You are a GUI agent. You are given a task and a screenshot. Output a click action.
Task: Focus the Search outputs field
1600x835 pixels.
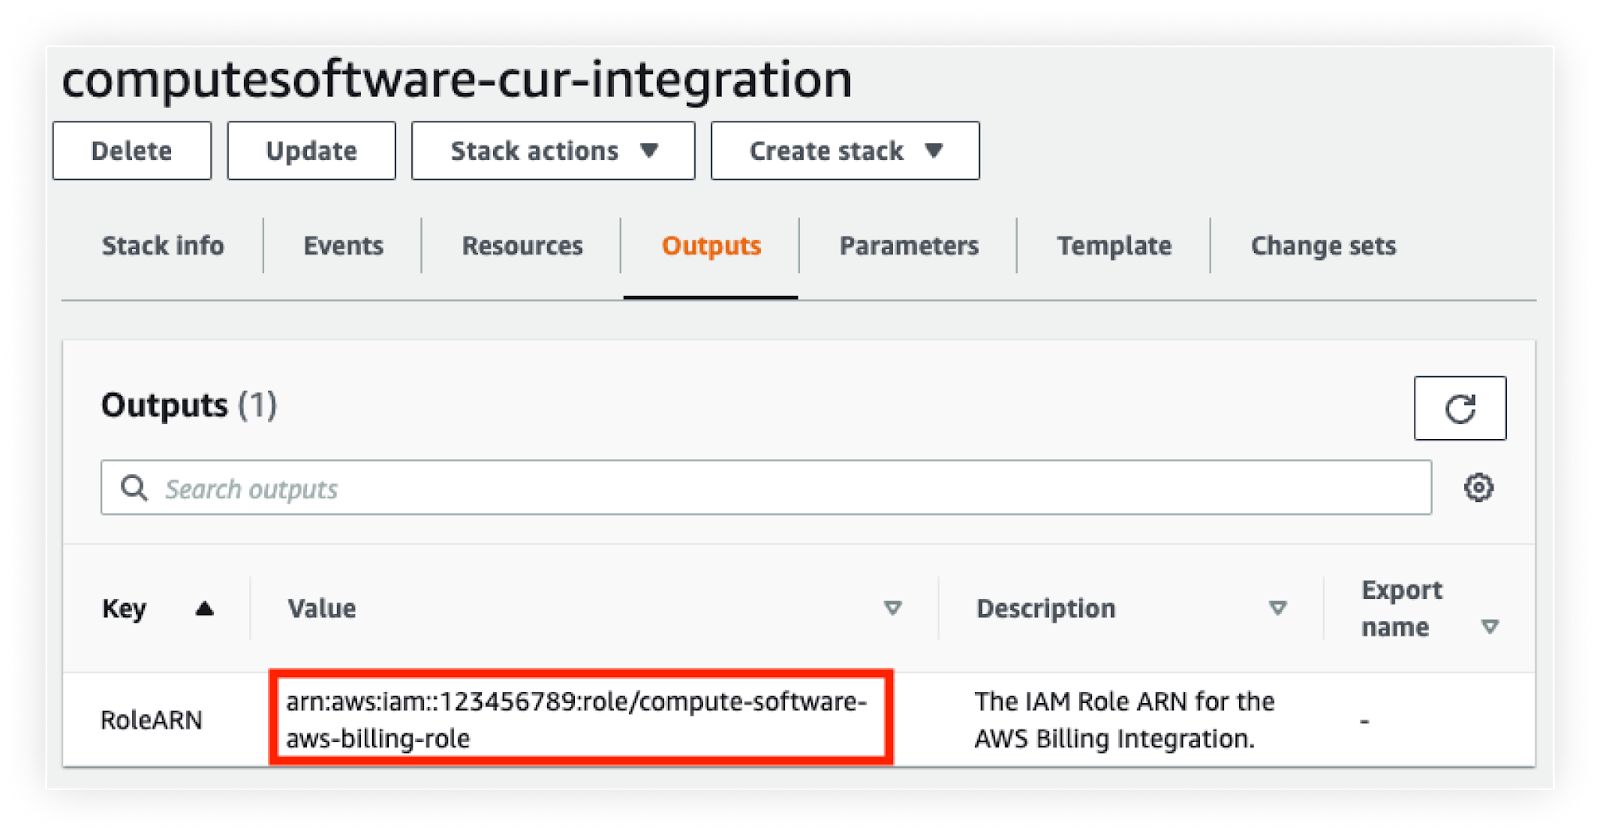click(x=766, y=488)
